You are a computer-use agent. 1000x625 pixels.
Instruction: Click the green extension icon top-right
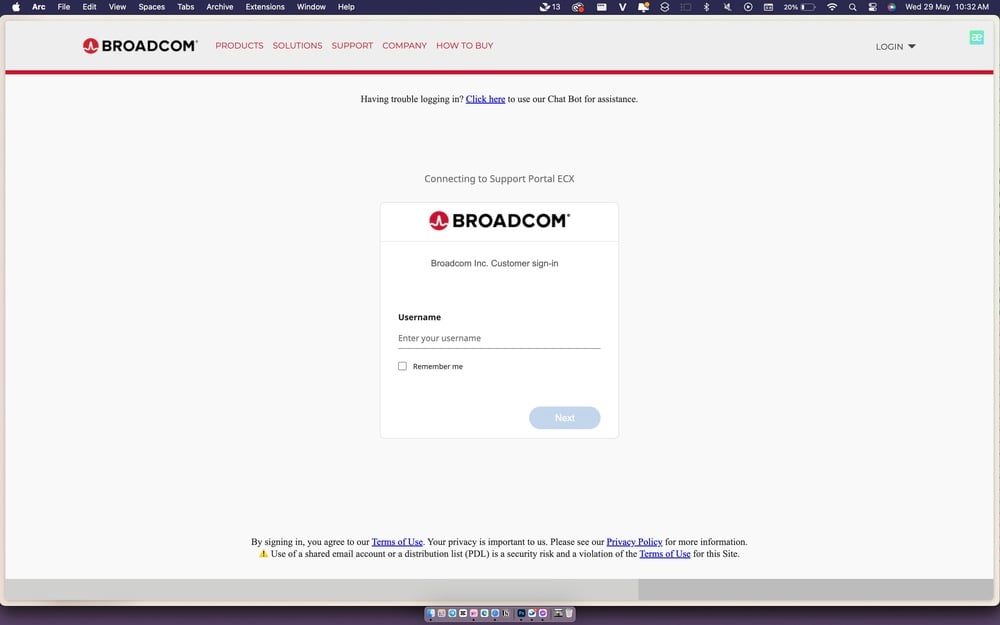[976, 38]
